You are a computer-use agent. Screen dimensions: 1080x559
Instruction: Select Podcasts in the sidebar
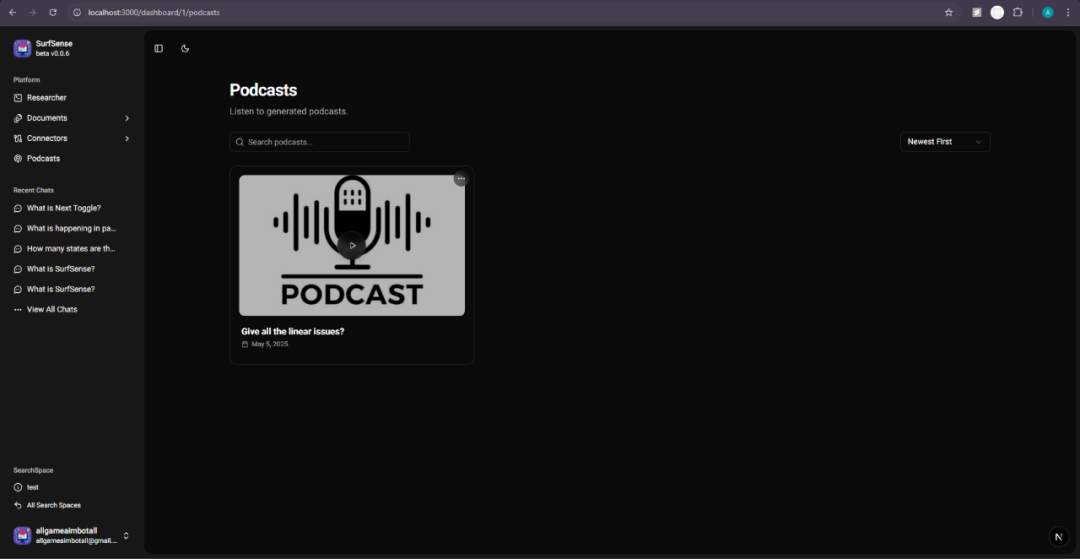(43, 158)
